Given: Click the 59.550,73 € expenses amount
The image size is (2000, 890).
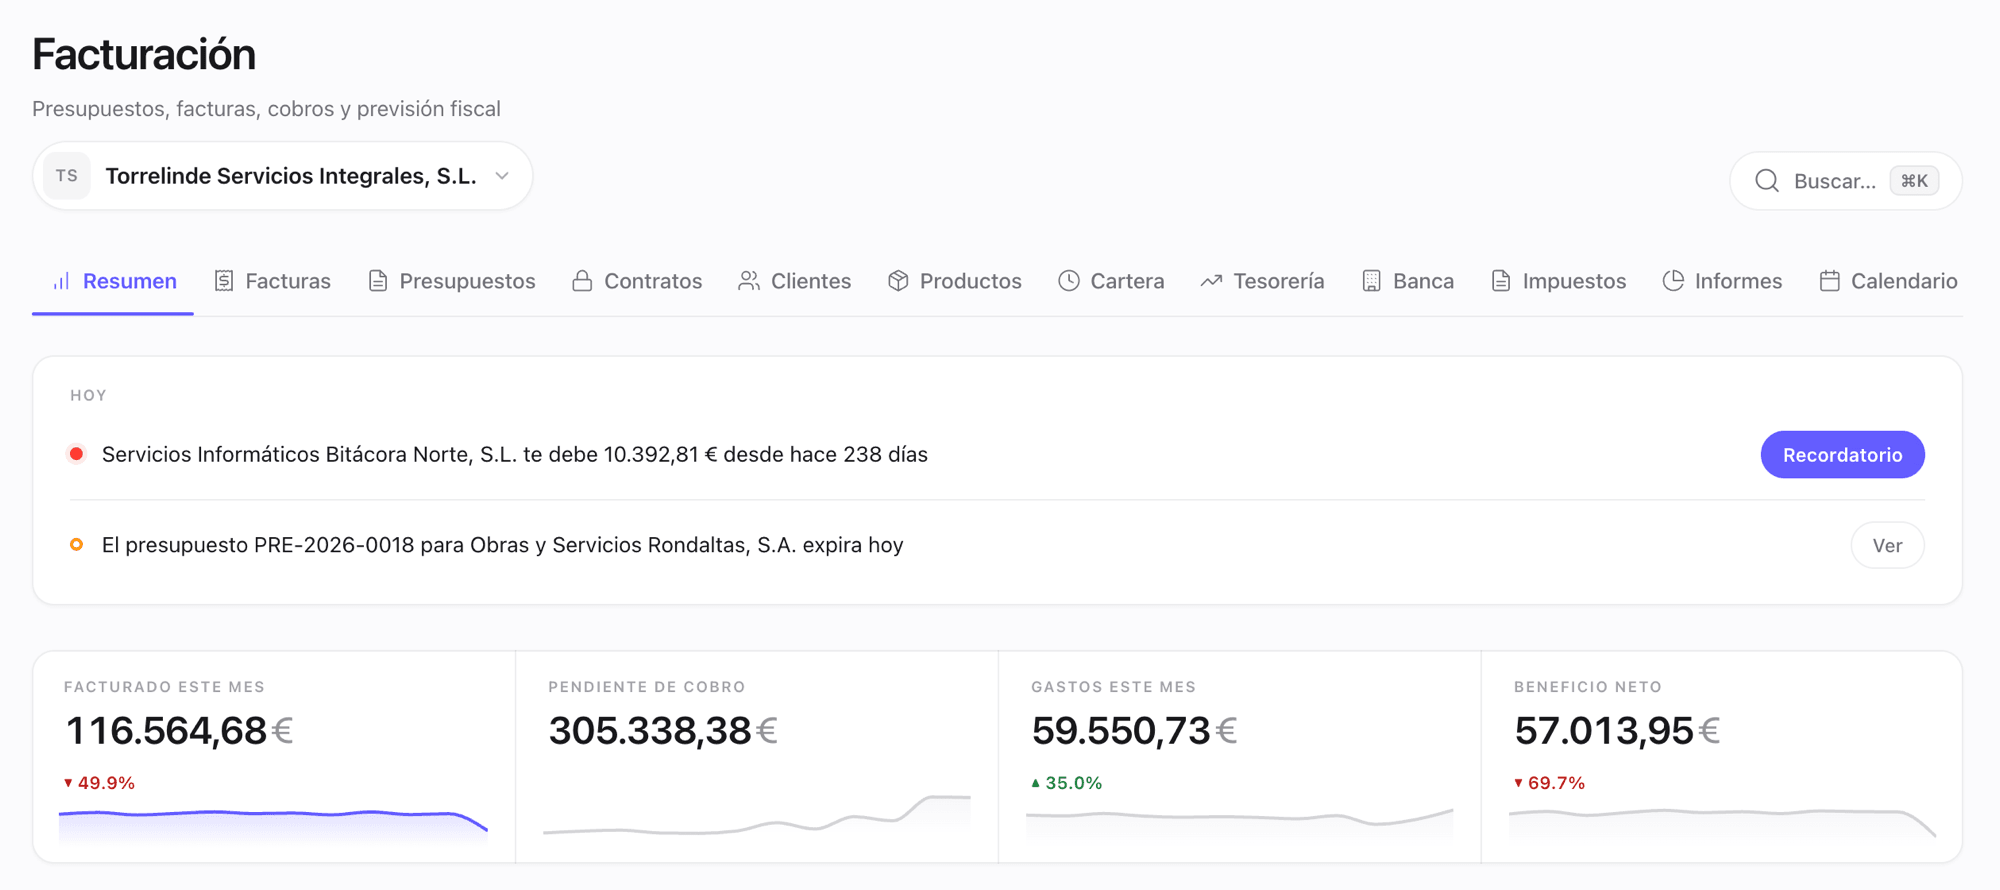Looking at the screenshot, I should pos(1134,731).
